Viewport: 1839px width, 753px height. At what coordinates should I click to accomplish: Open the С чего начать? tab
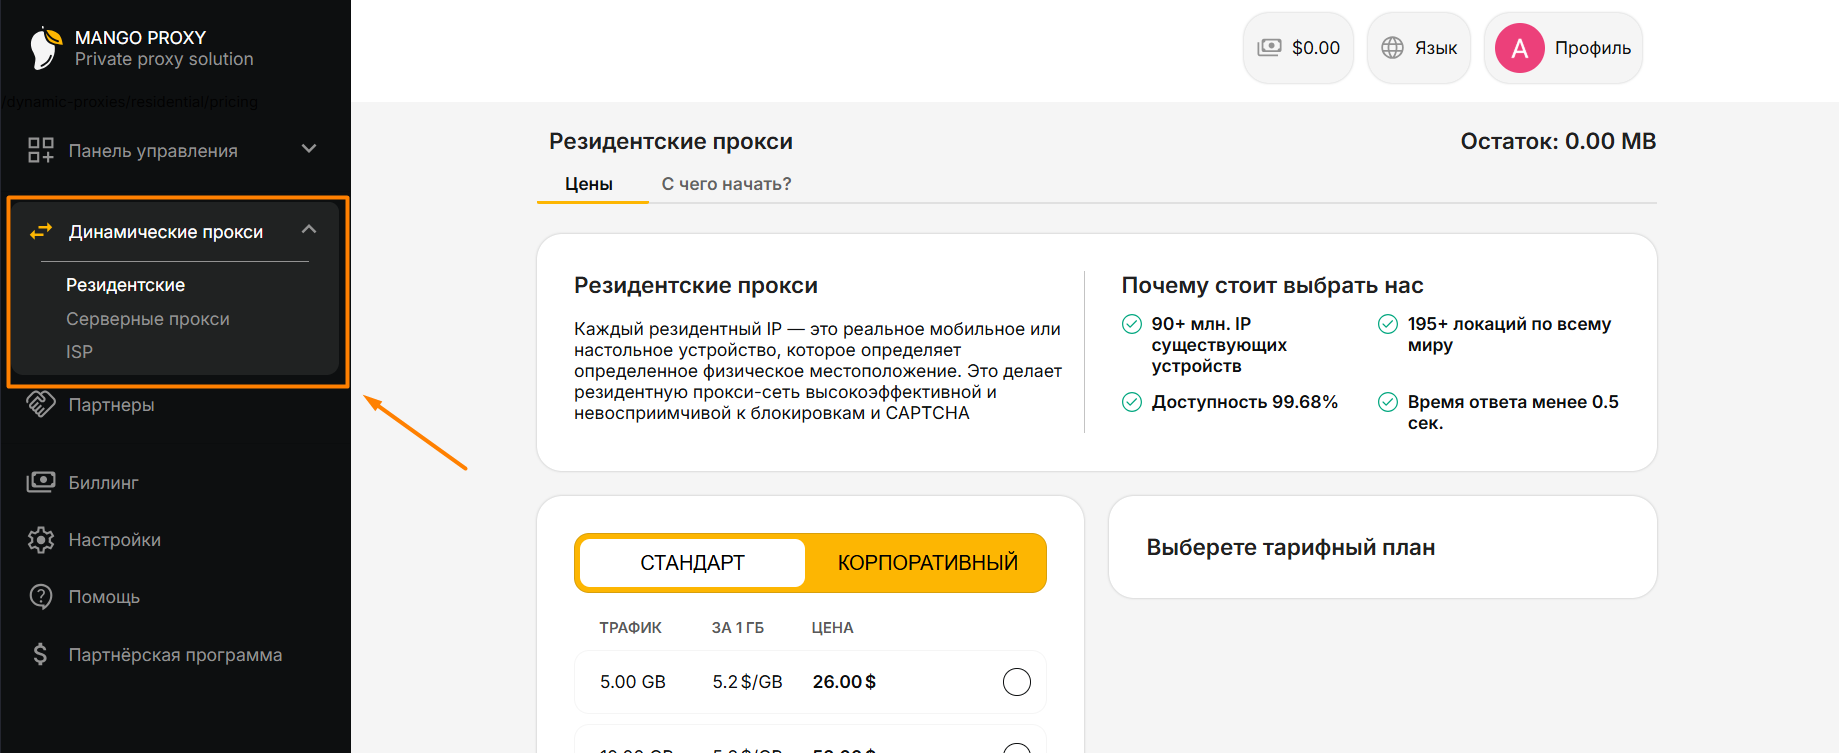click(x=726, y=184)
